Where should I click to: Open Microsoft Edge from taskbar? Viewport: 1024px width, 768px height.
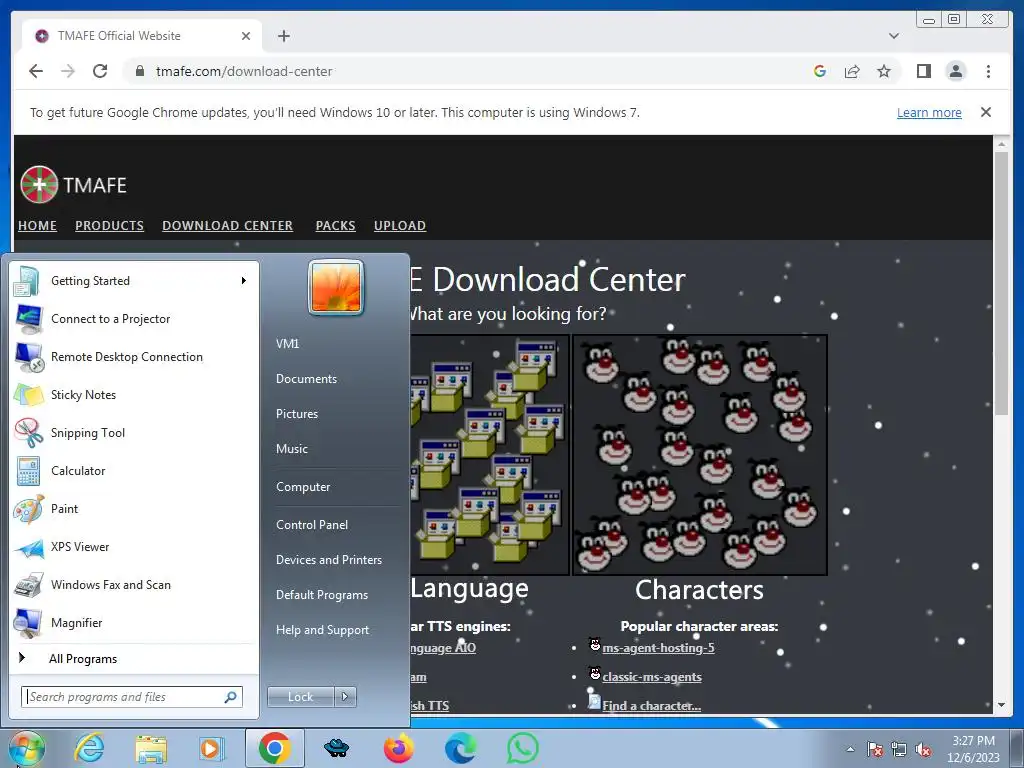(x=460, y=748)
